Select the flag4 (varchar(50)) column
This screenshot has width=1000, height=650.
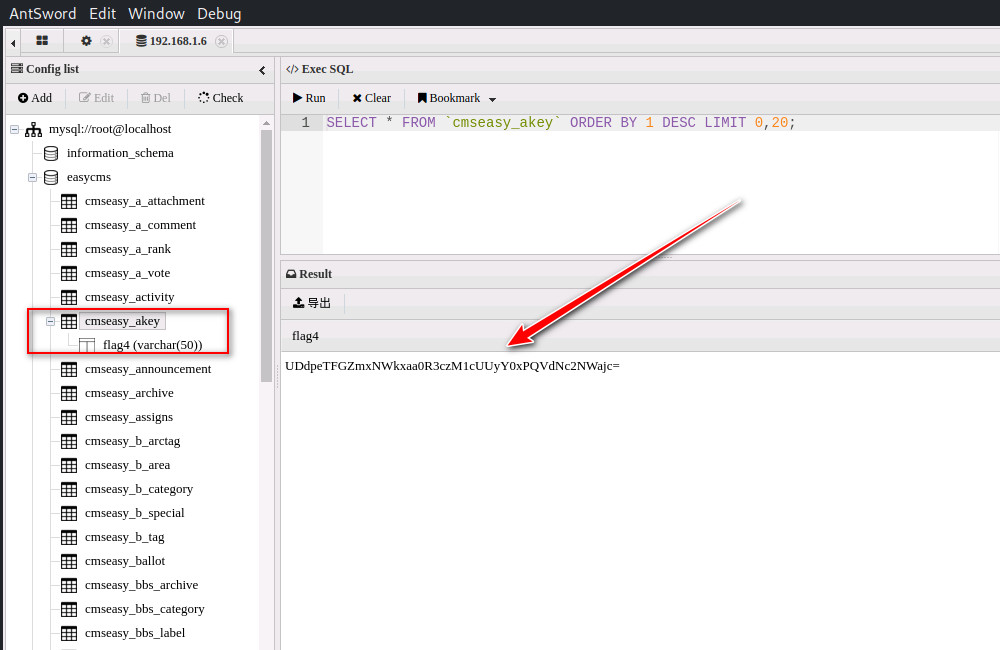tap(152, 345)
